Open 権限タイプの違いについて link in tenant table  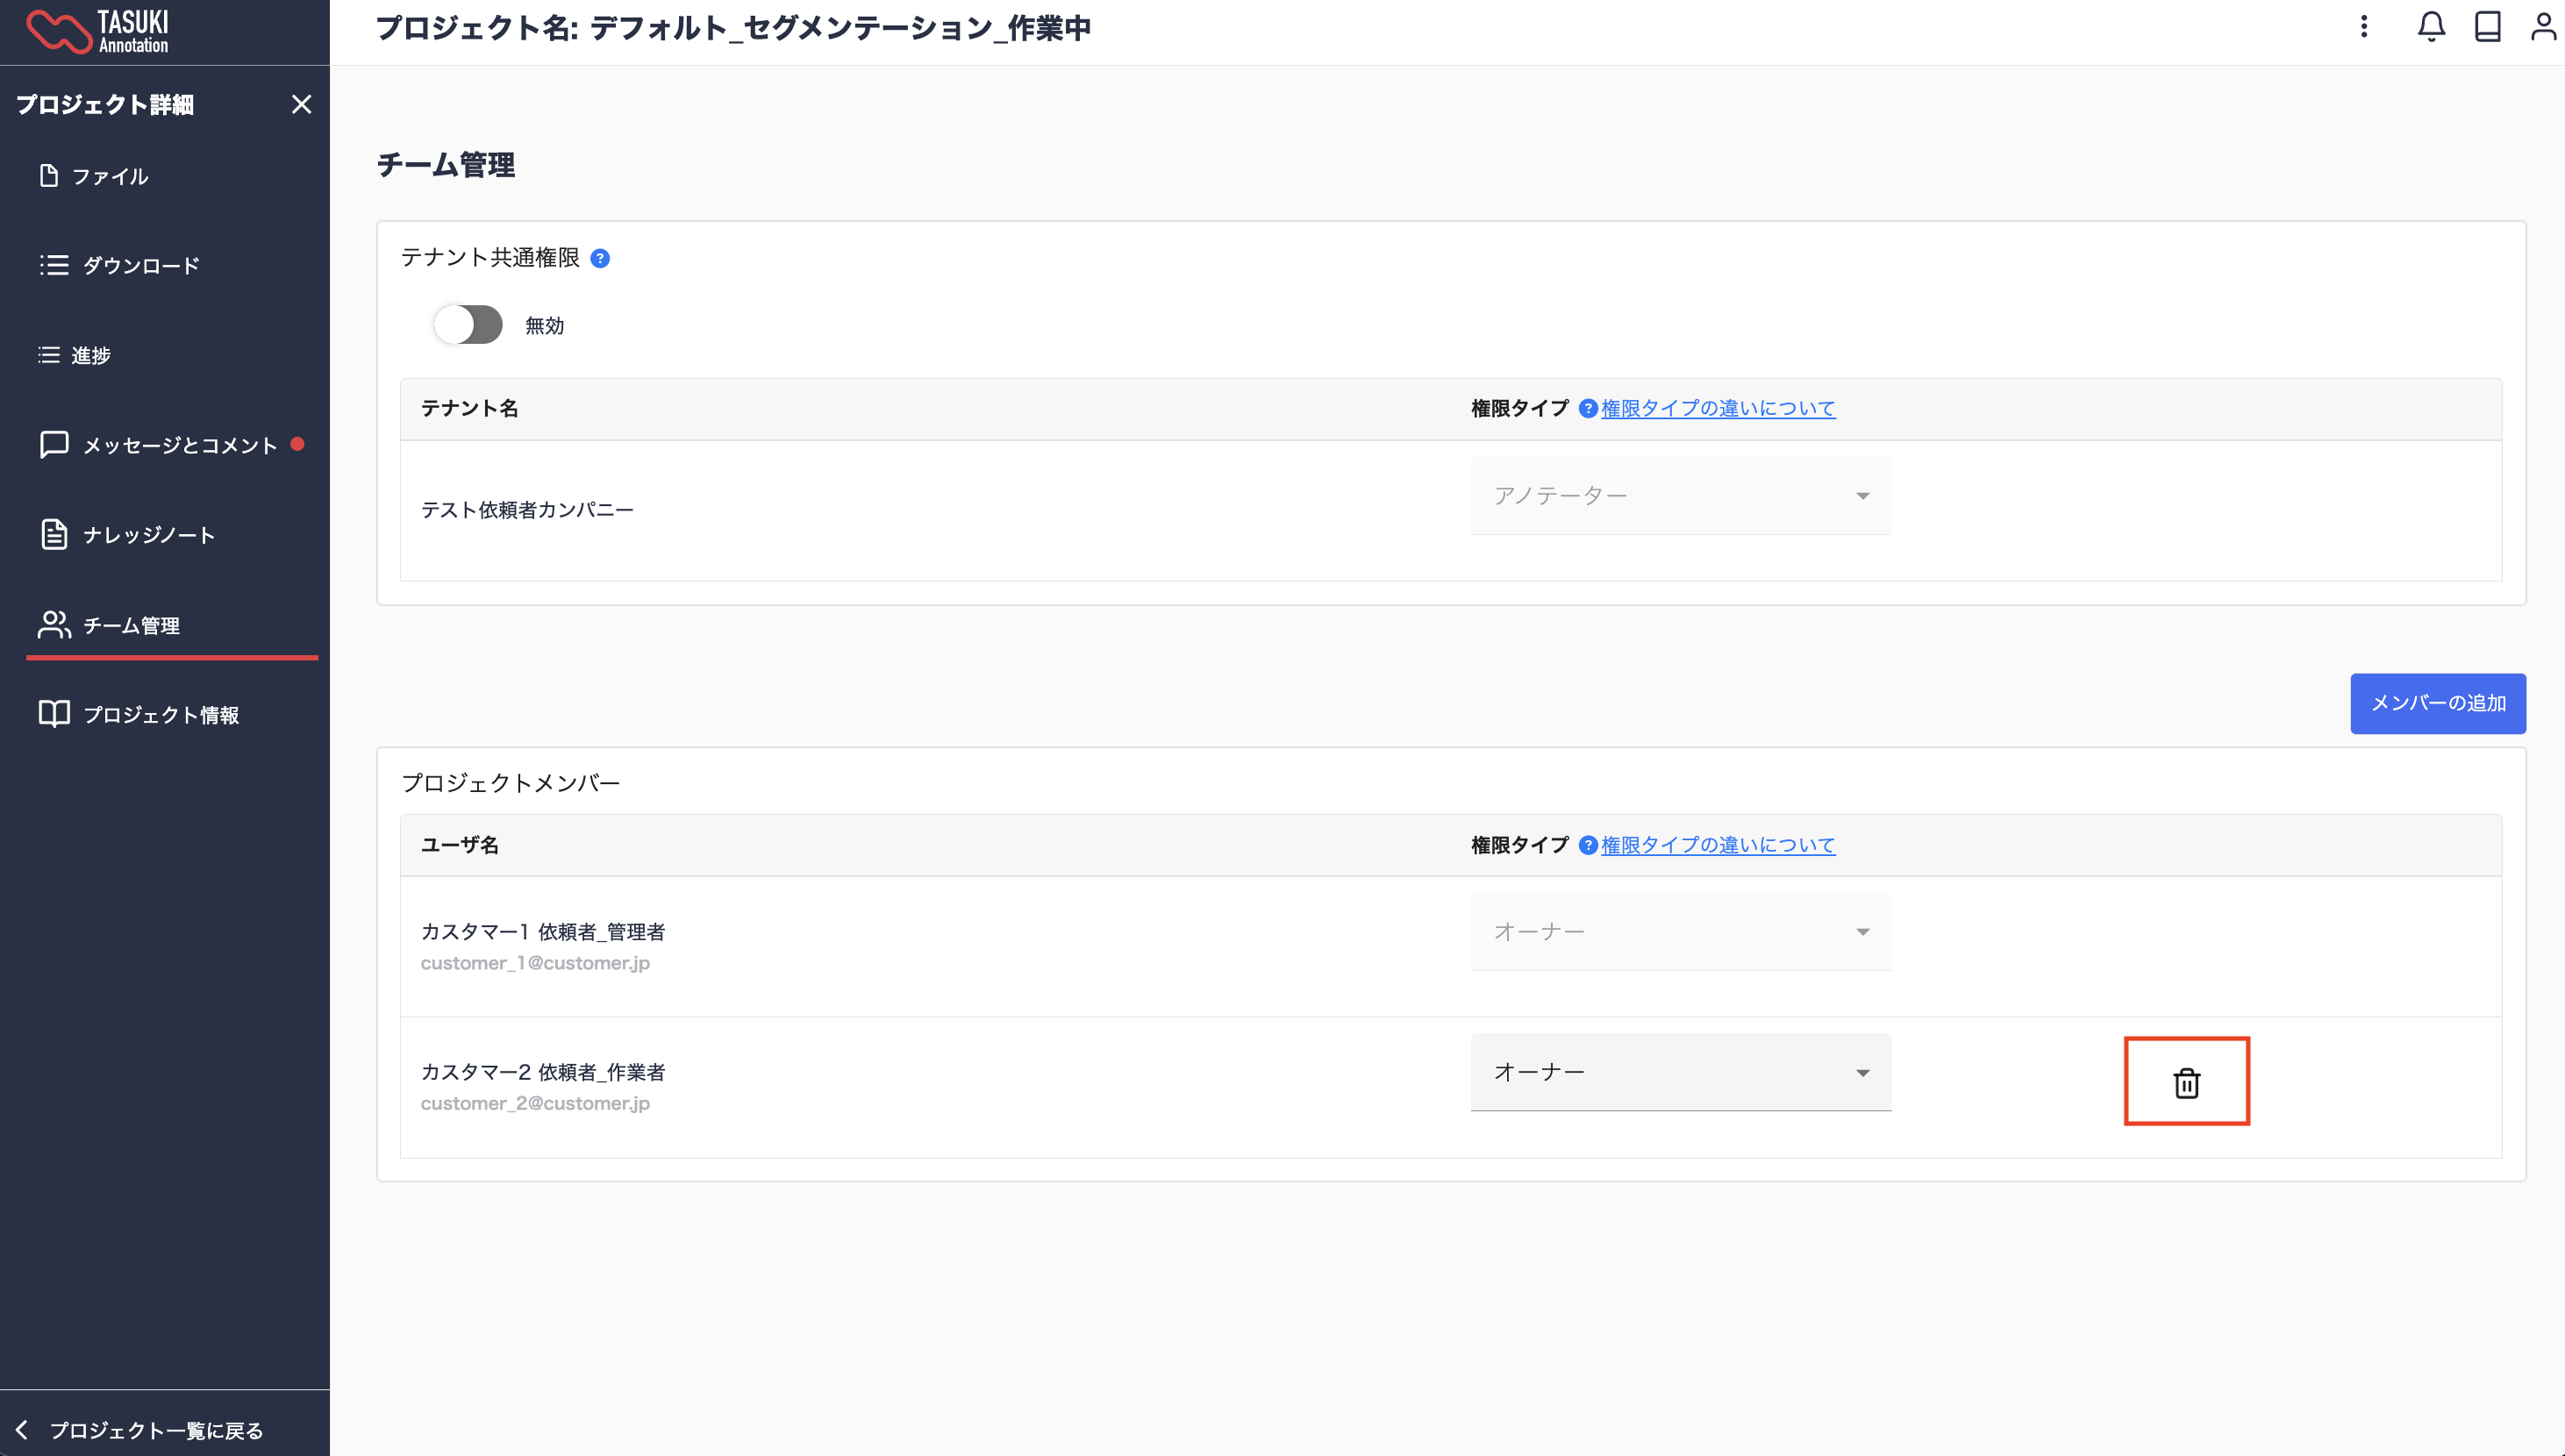(1718, 408)
